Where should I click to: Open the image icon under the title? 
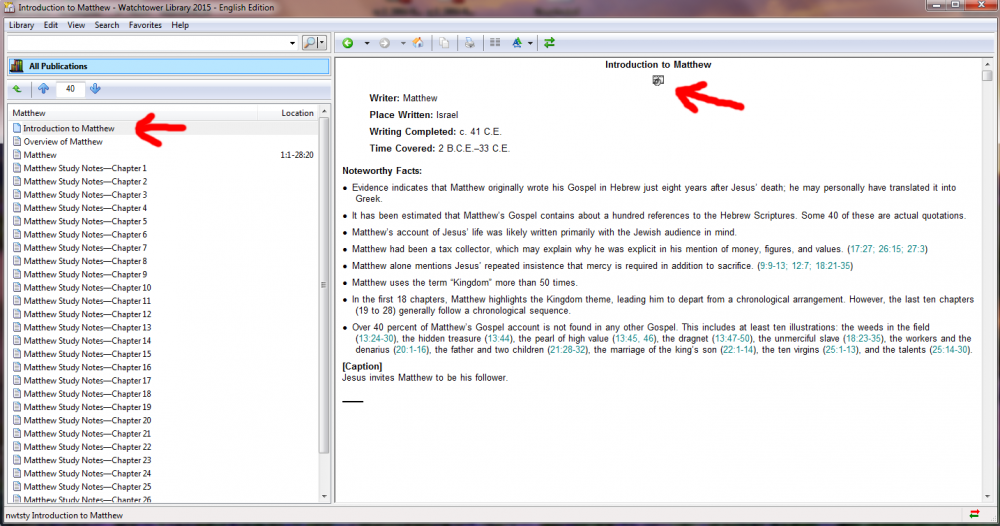(657, 81)
